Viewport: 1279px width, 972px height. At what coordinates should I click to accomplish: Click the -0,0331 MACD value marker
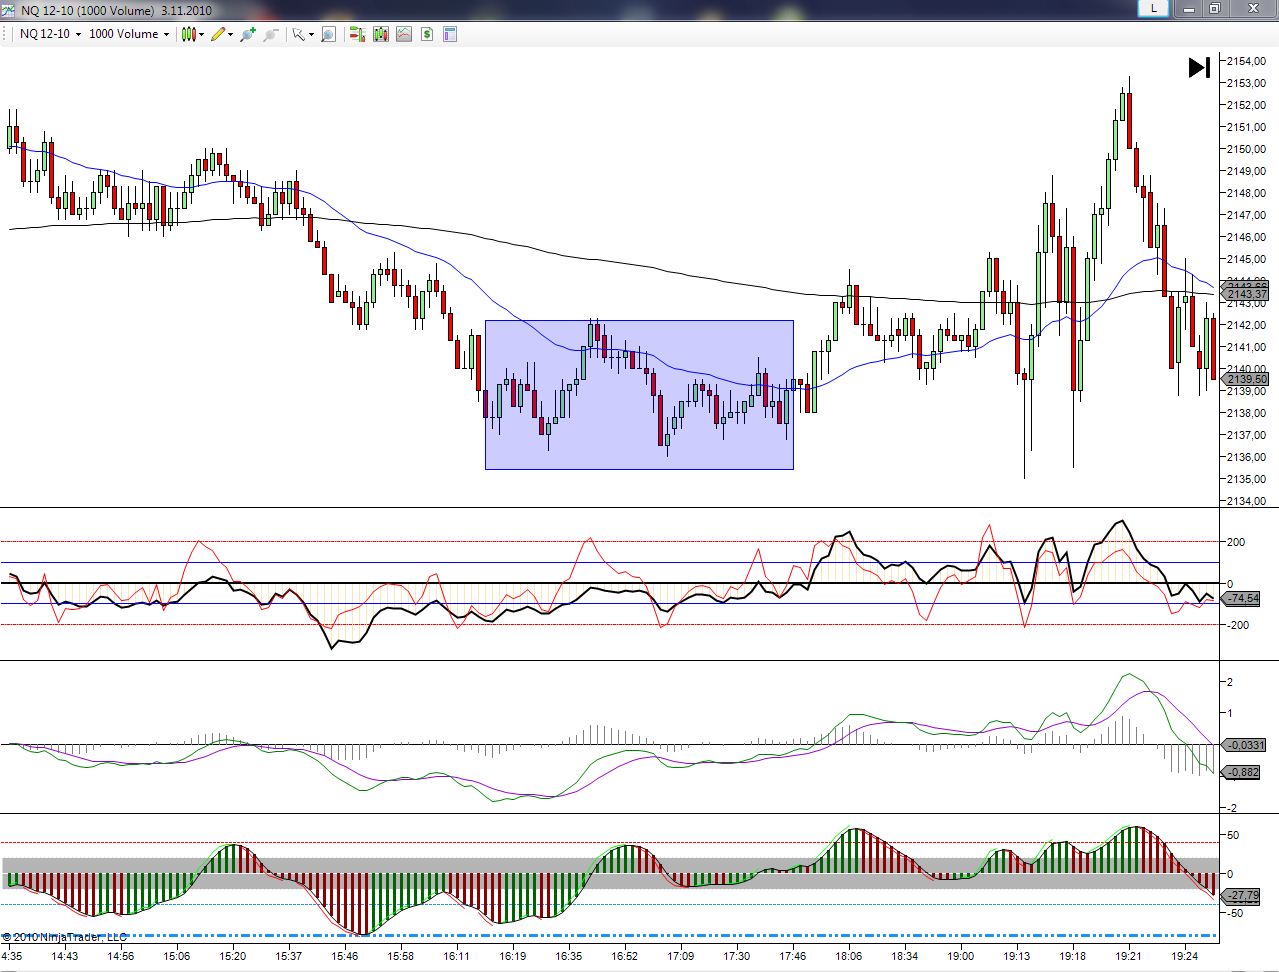(1246, 745)
